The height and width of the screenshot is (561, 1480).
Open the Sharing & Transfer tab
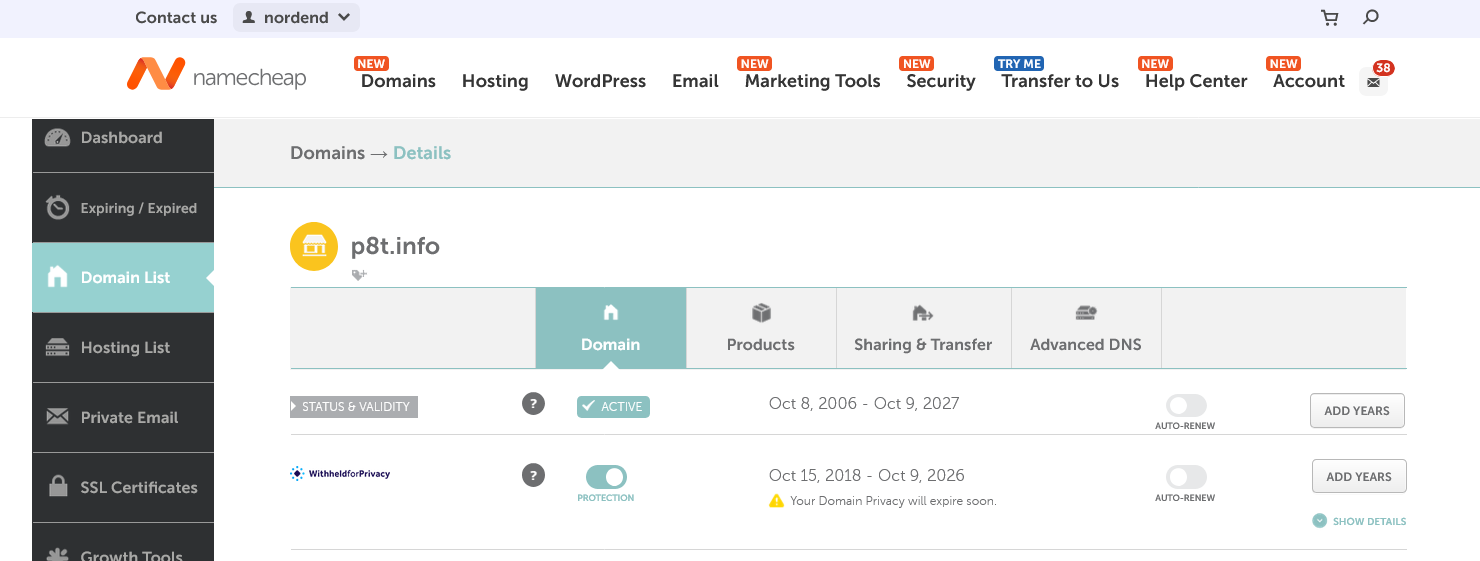tap(923, 328)
